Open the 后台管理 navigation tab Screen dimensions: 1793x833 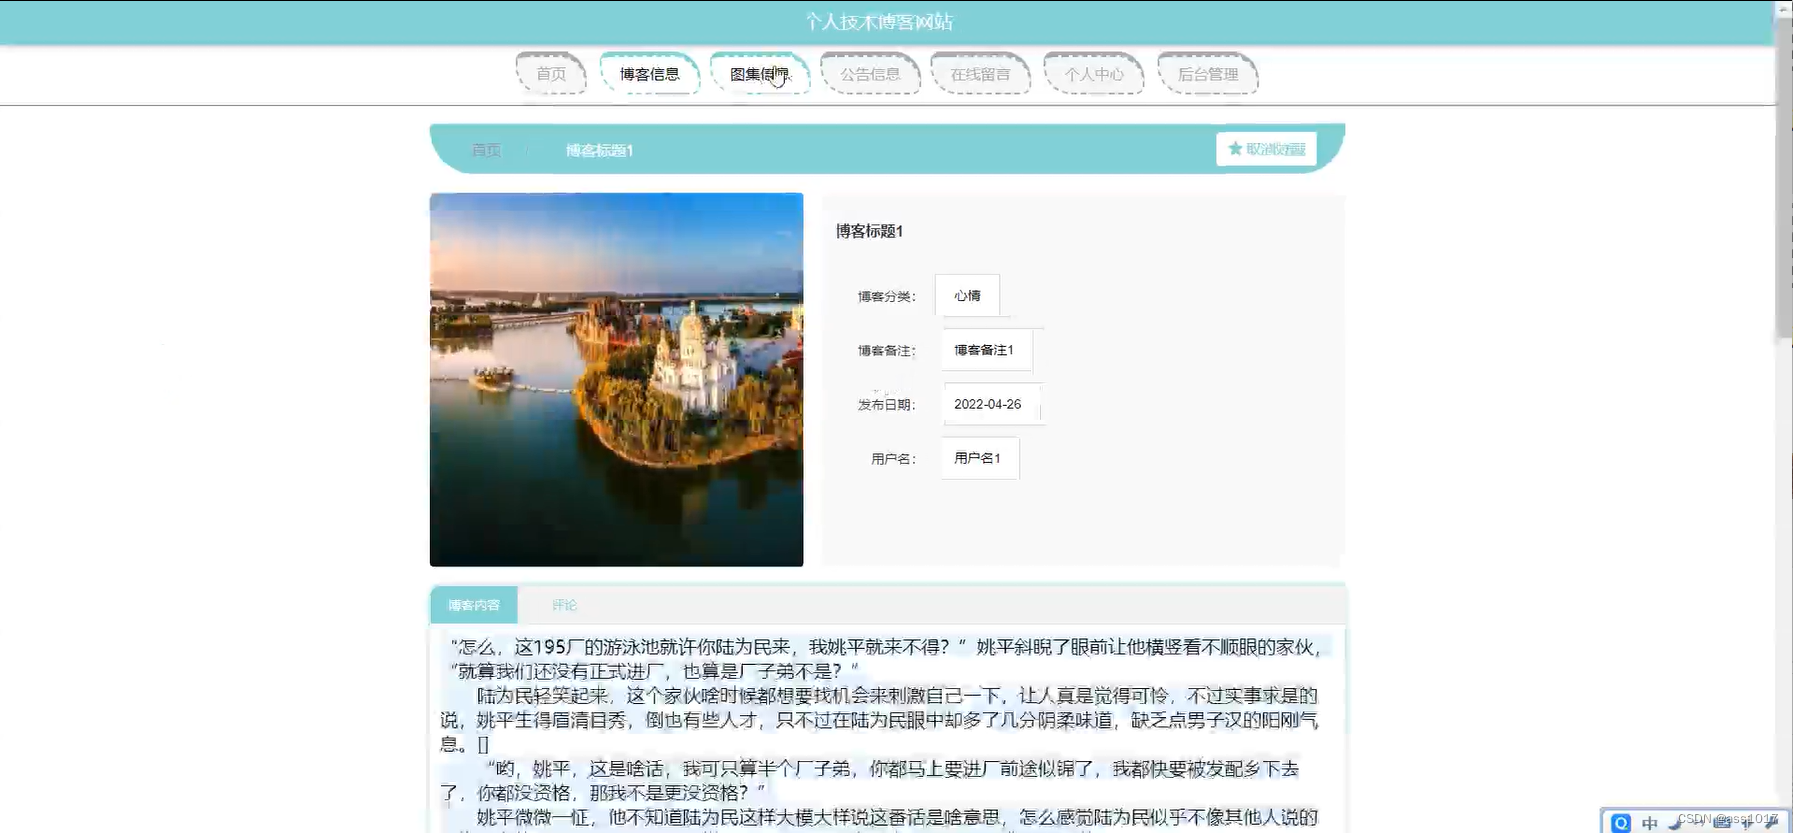pos(1208,74)
